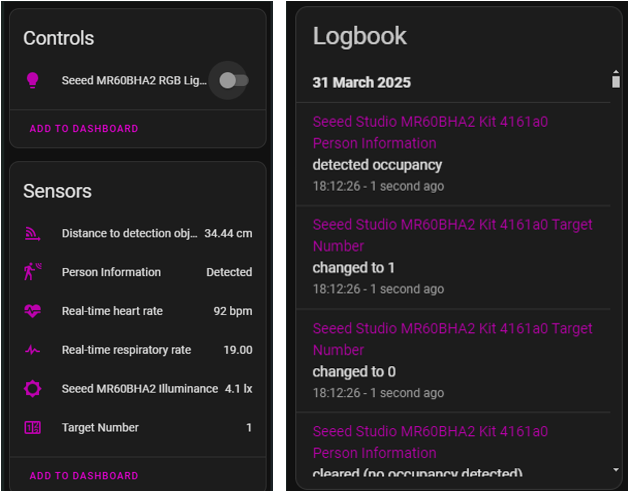Click the Logbook scrollbar thumb
Image resolution: width=628 pixels, height=491 pixels.
click(616, 81)
